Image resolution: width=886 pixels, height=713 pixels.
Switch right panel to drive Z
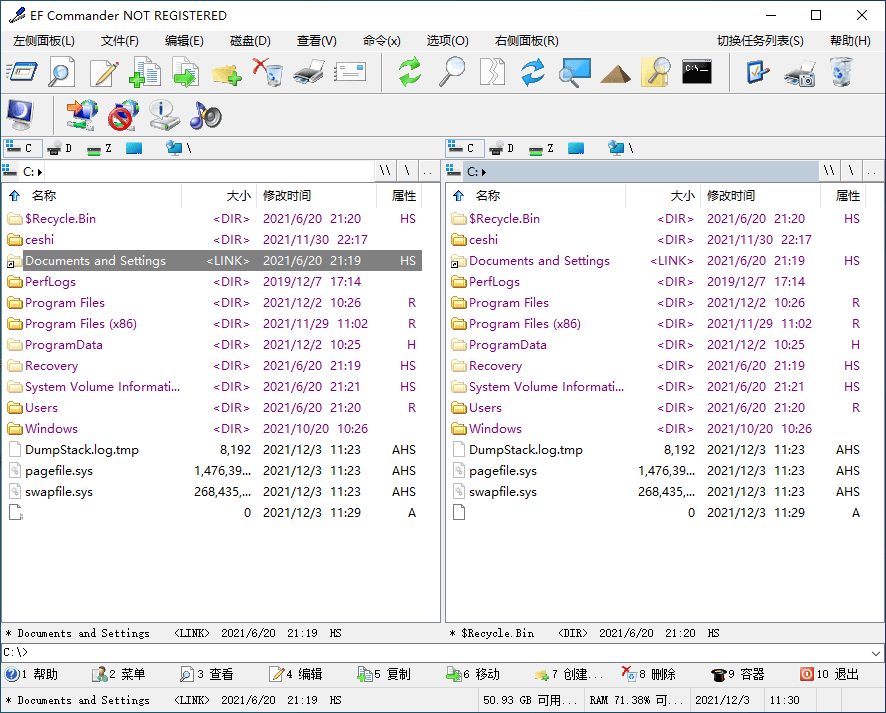(544, 148)
